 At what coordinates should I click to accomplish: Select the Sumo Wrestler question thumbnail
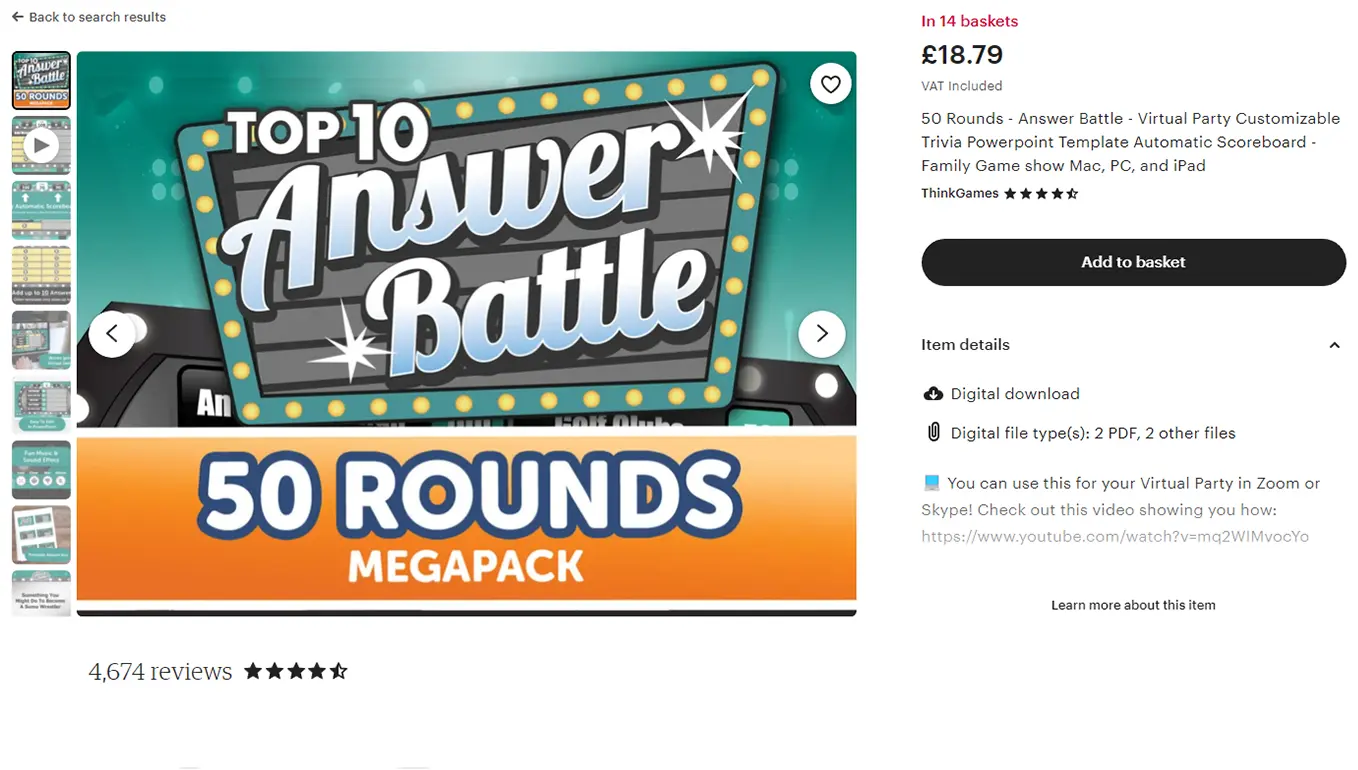pos(41,593)
